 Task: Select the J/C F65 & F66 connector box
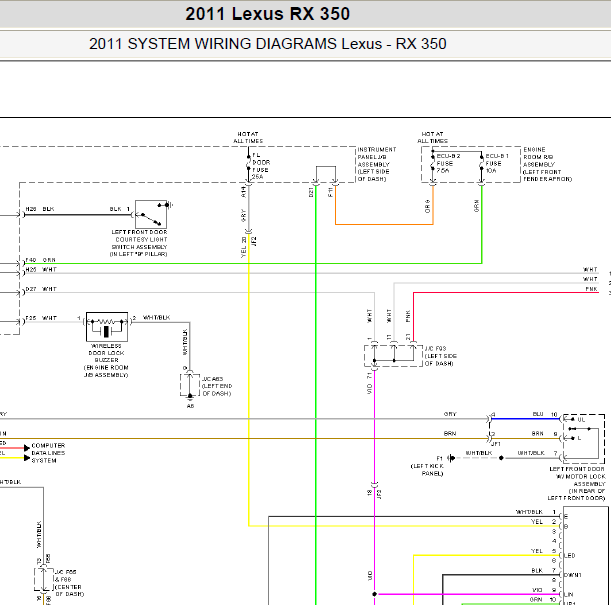(x=43, y=579)
